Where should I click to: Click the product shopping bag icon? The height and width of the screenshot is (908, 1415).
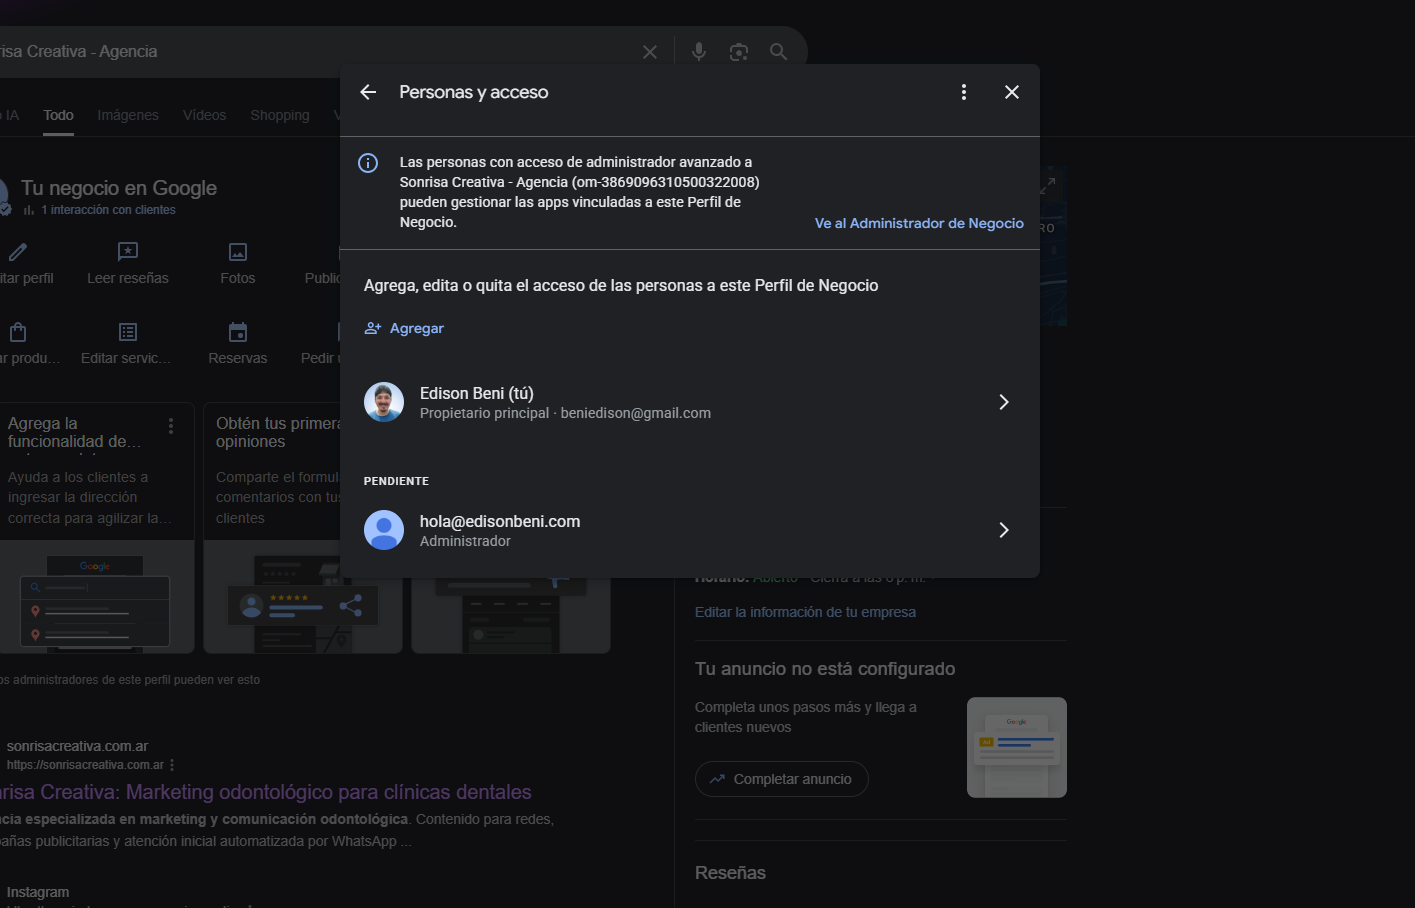[18, 332]
